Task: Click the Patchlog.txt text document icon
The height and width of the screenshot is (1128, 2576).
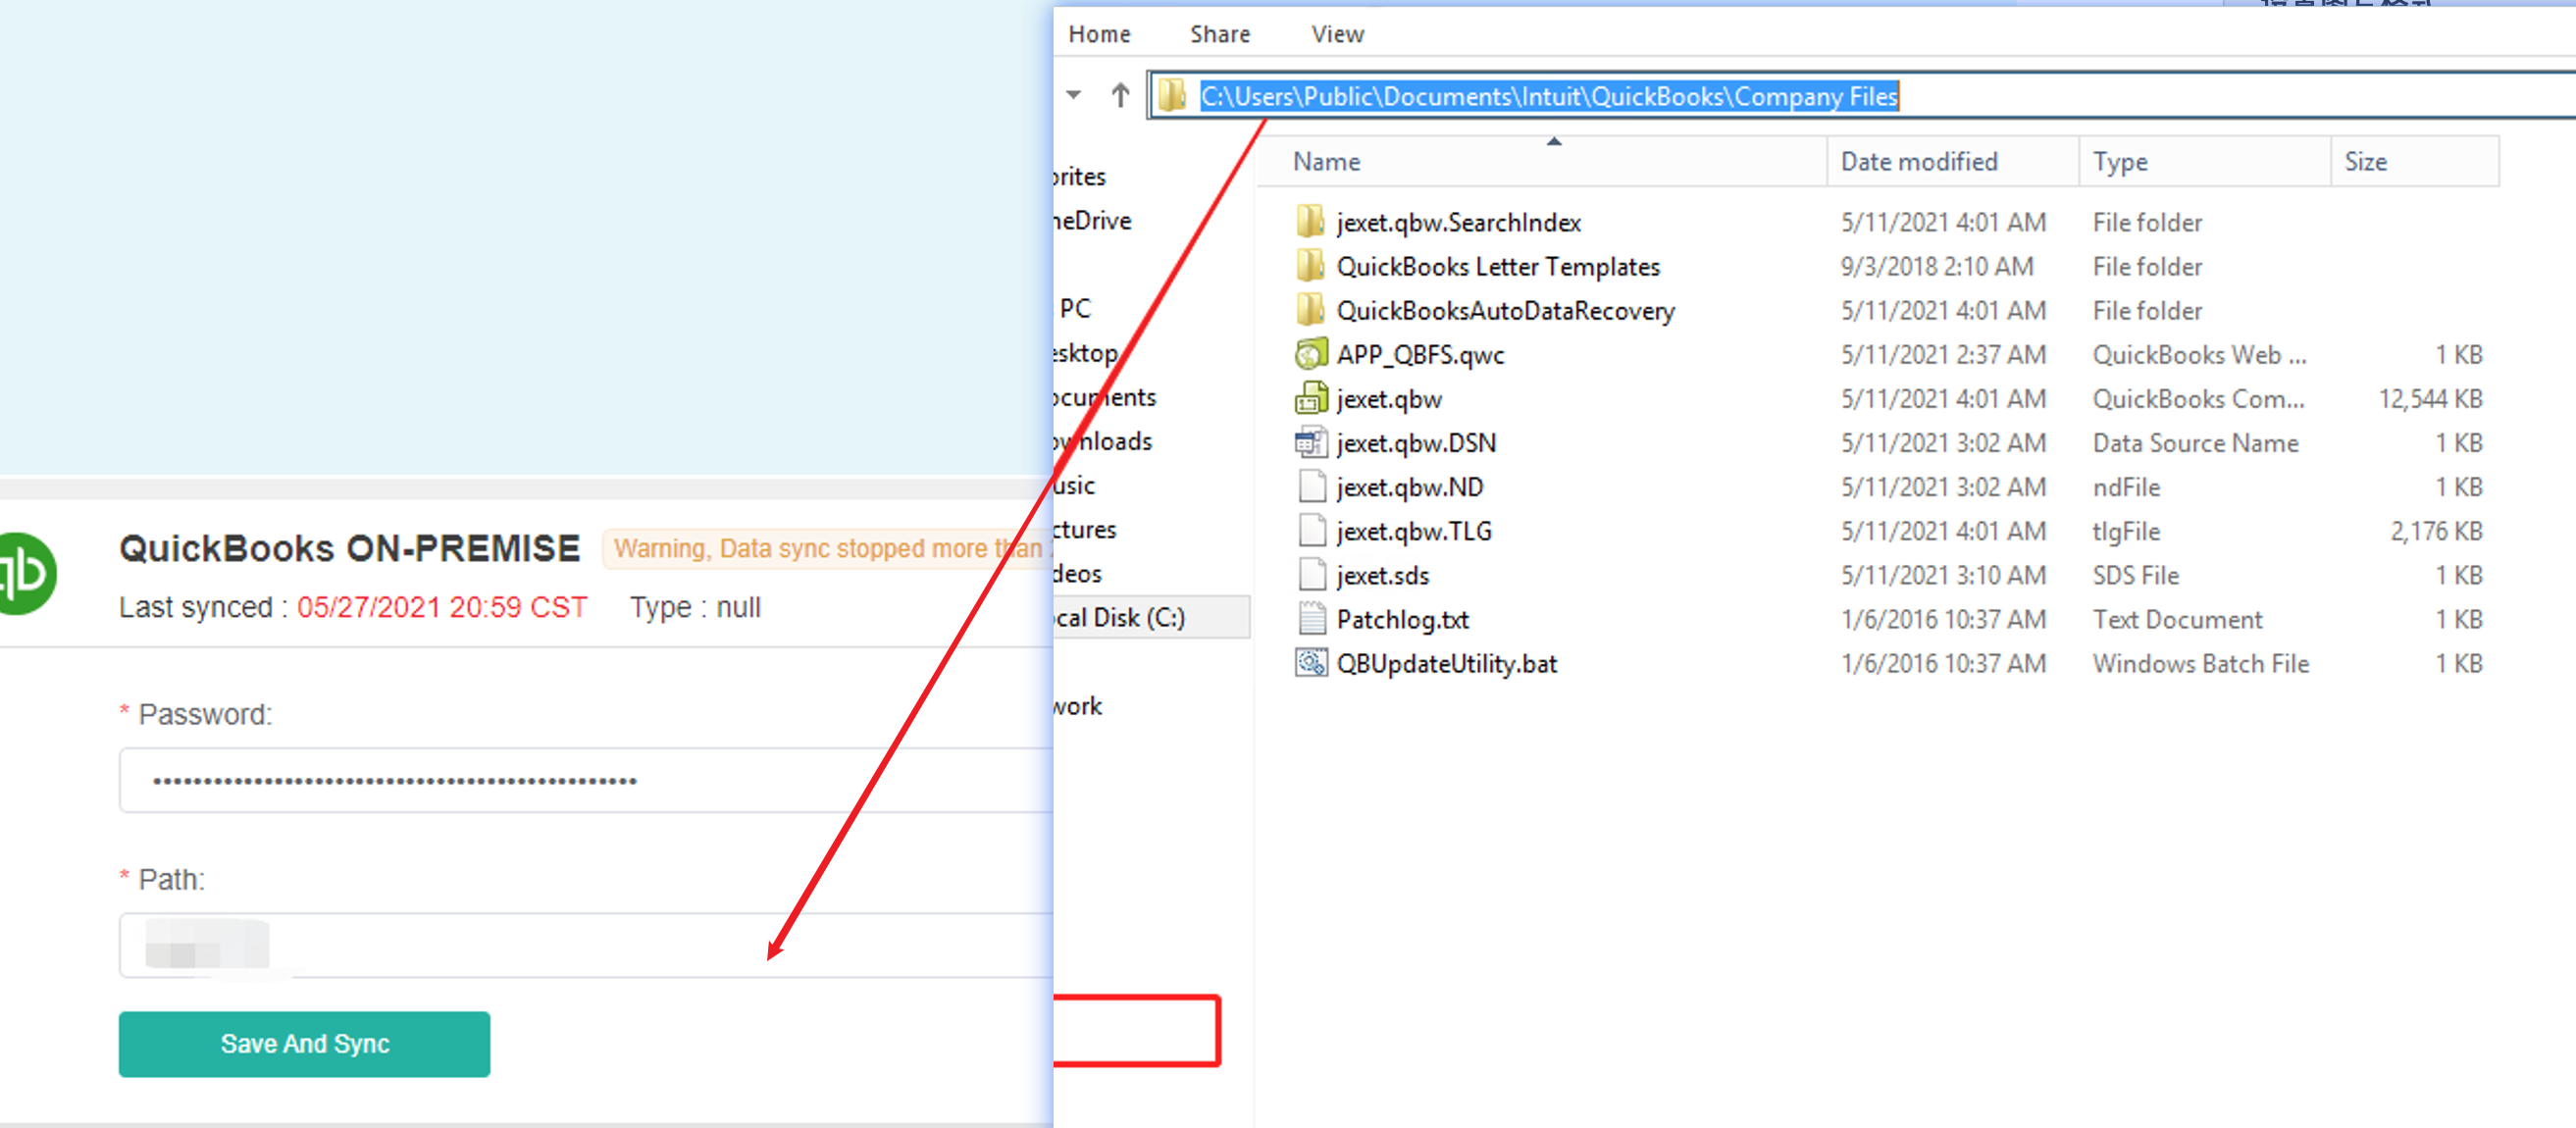Action: (1310, 619)
